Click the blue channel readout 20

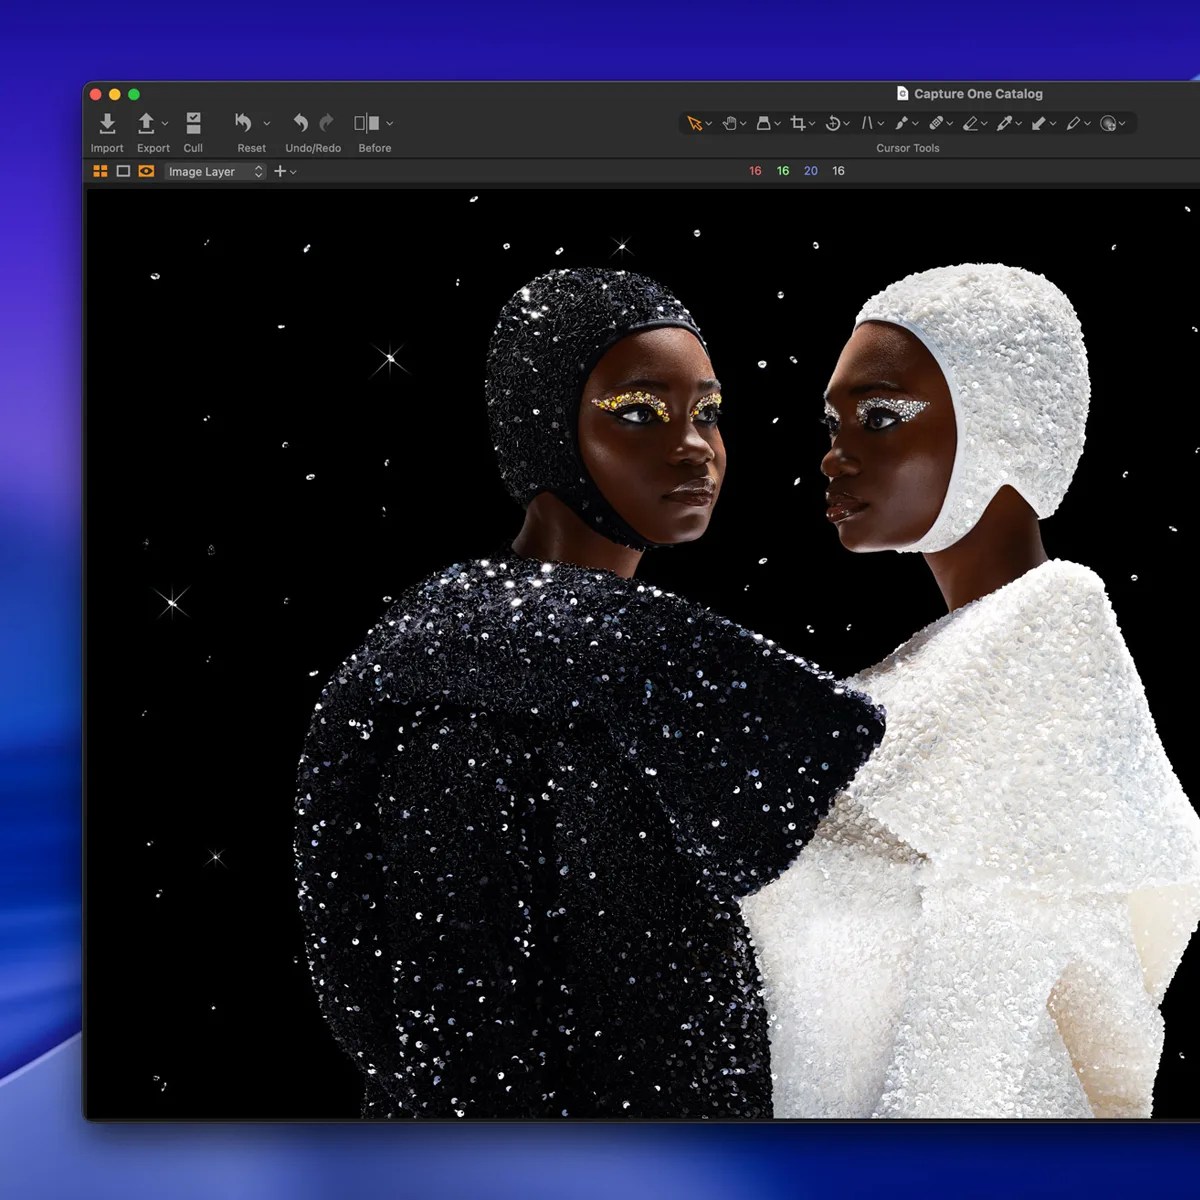coord(811,171)
